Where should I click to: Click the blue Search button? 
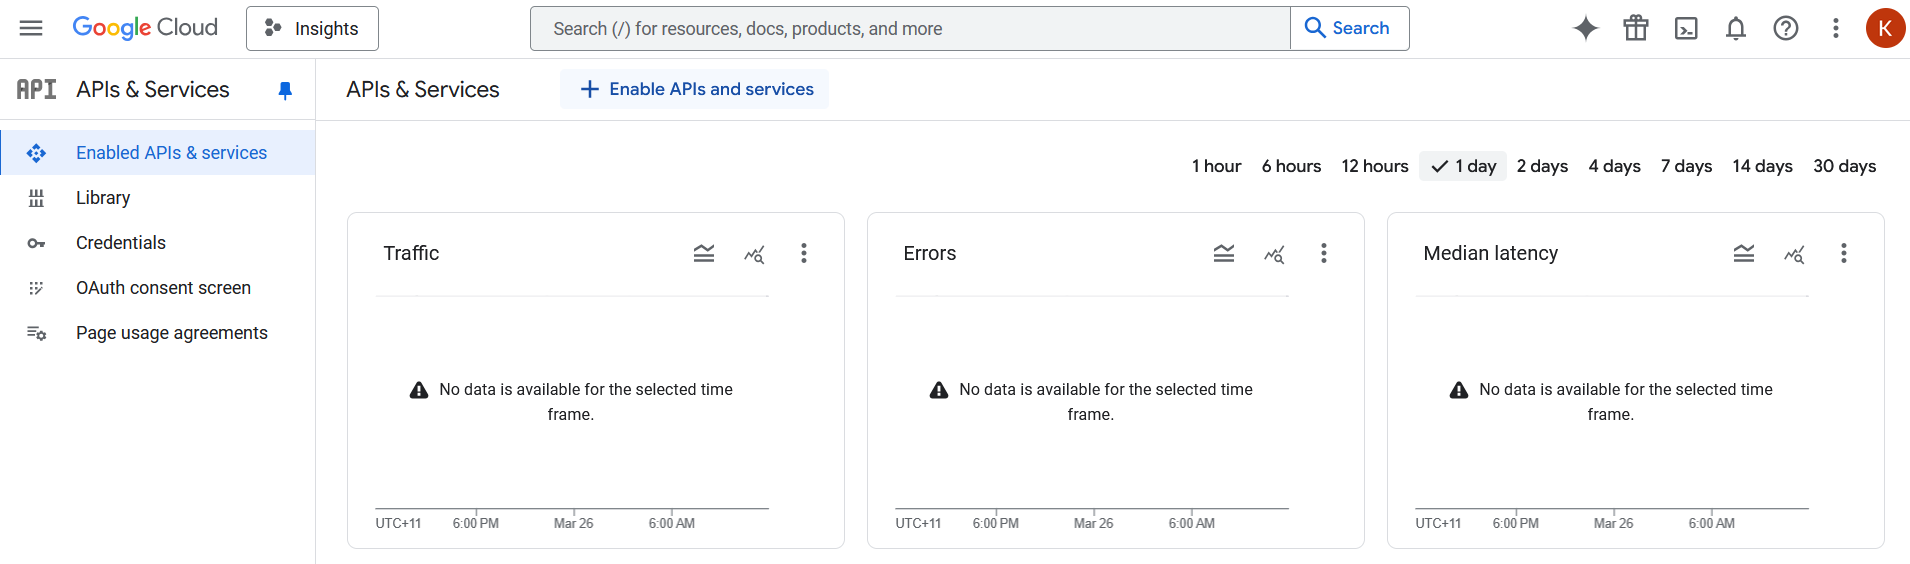pyautogui.click(x=1349, y=28)
